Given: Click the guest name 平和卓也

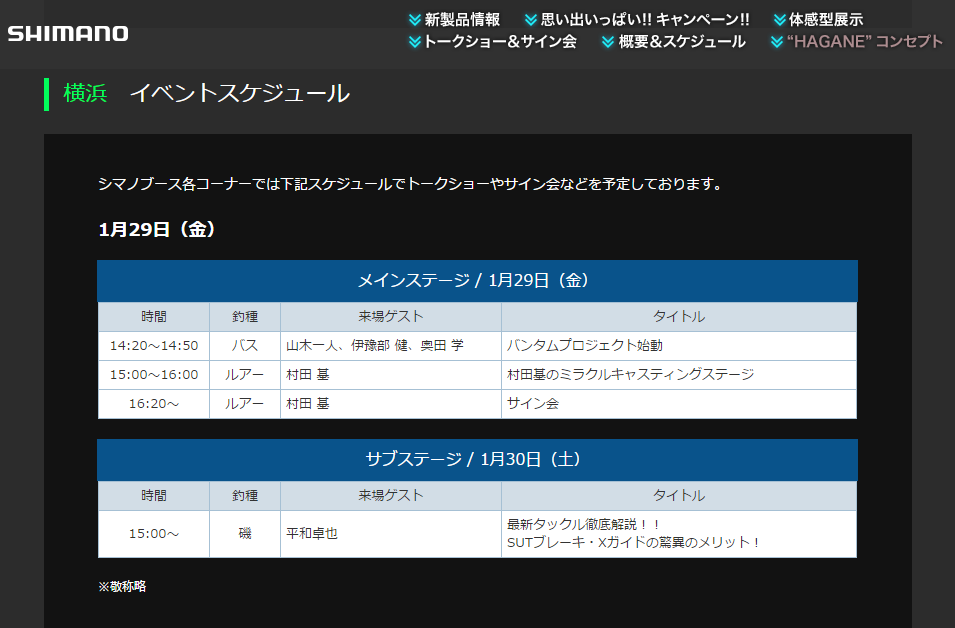Looking at the screenshot, I should 312,534.
